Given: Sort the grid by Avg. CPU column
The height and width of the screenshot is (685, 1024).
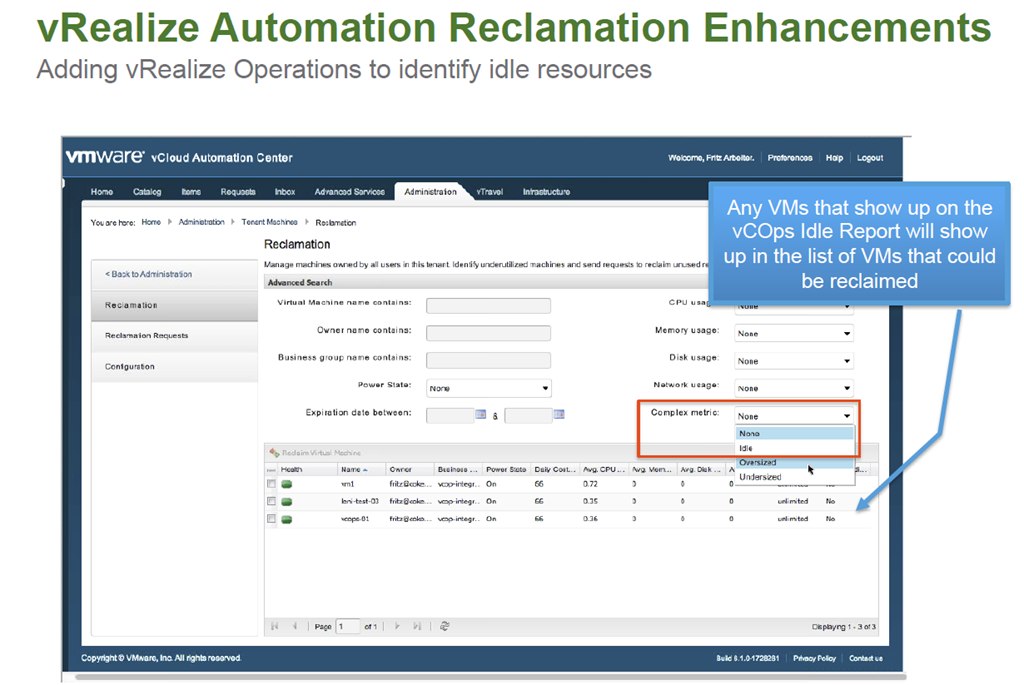Looking at the screenshot, I should 603,470.
